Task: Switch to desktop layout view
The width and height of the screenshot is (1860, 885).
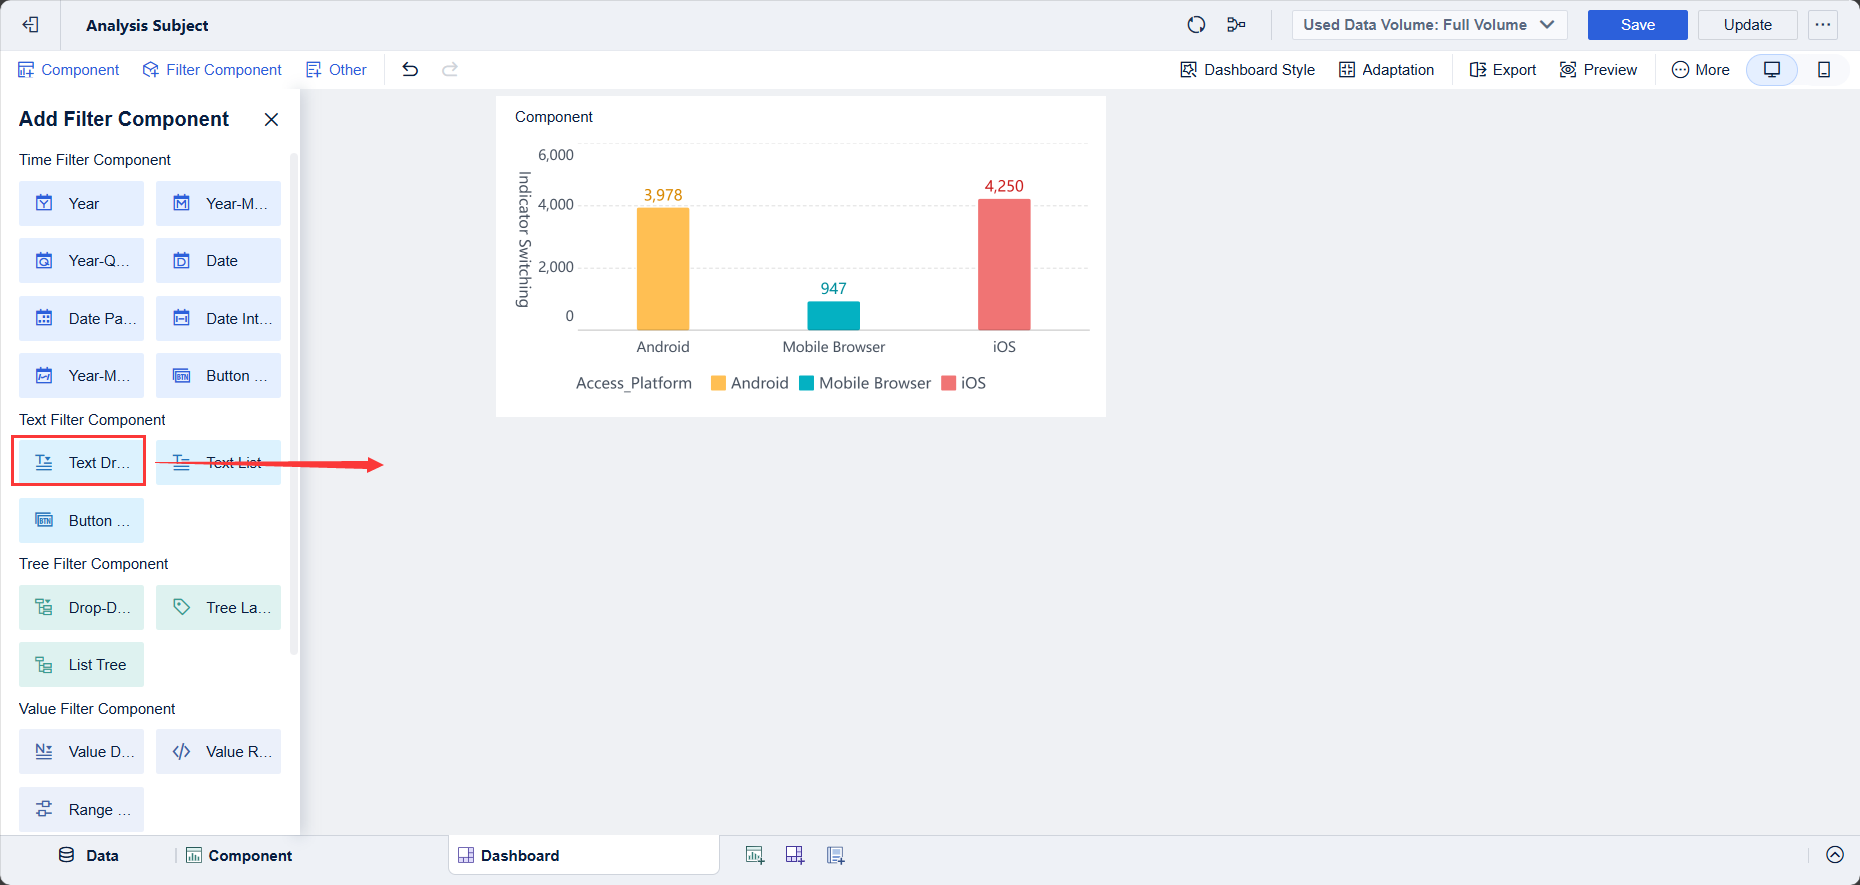Action: click(x=1772, y=70)
